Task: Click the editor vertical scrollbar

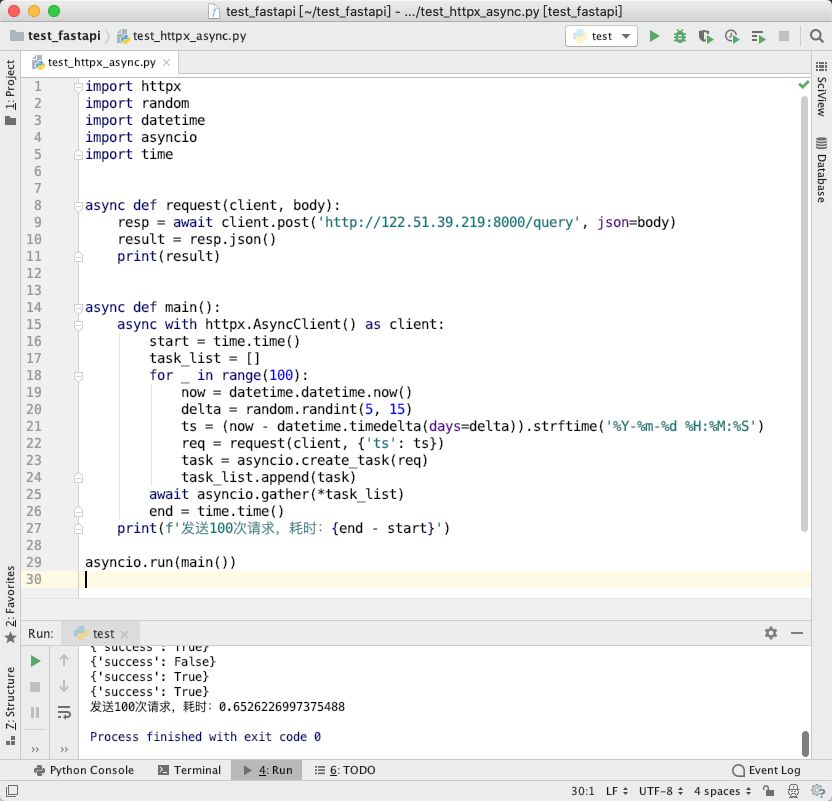Action: point(804,312)
